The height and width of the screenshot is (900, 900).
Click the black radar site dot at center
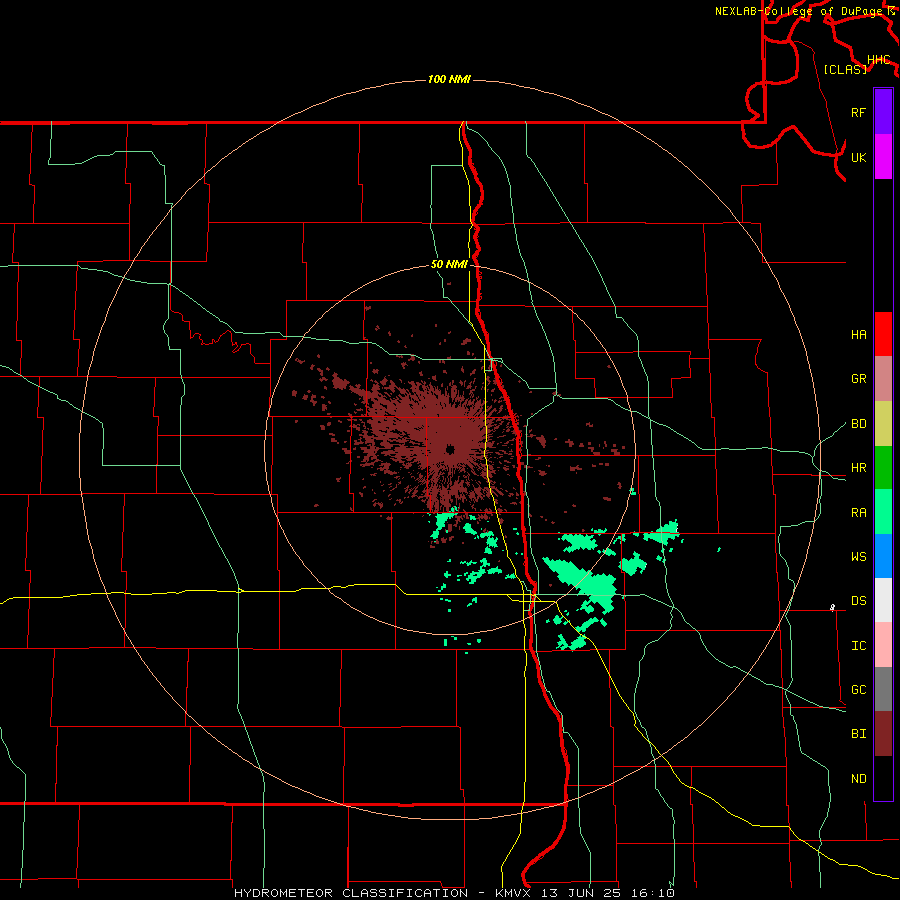[450, 449]
